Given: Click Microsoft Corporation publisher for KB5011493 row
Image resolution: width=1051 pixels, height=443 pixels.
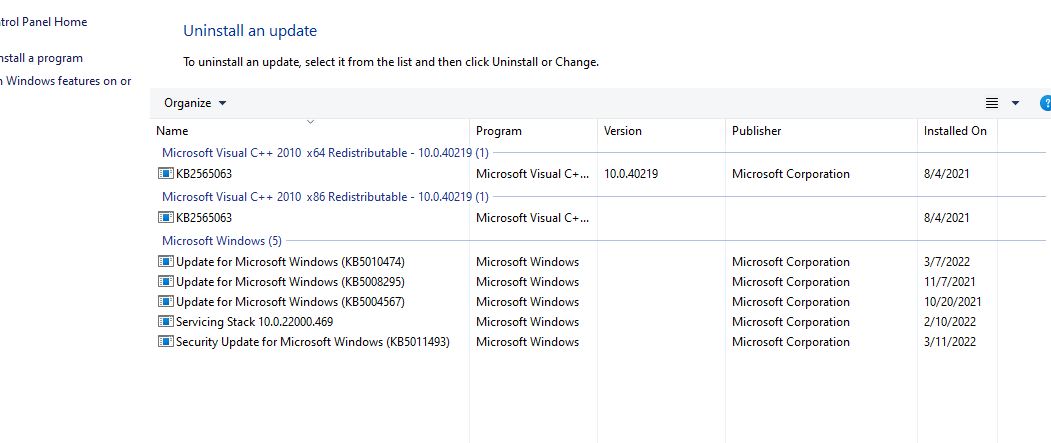Looking at the screenshot, I should pyautogui.click(x=791, y=342).
